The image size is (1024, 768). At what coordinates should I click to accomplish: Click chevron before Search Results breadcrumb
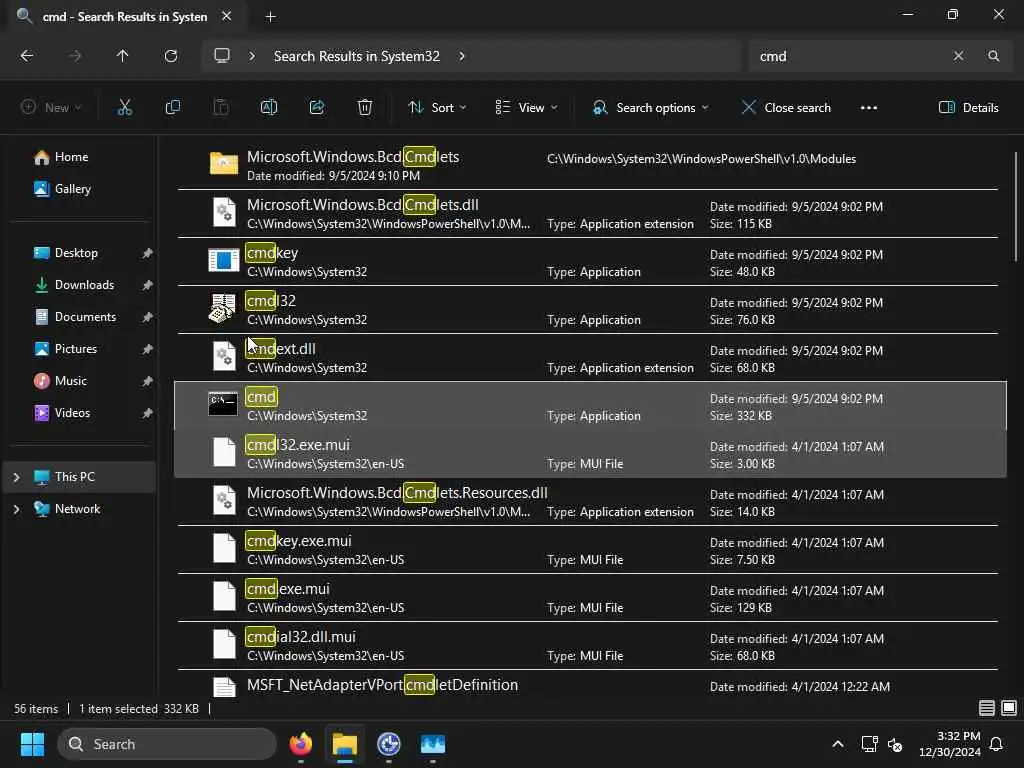point(251,56)
